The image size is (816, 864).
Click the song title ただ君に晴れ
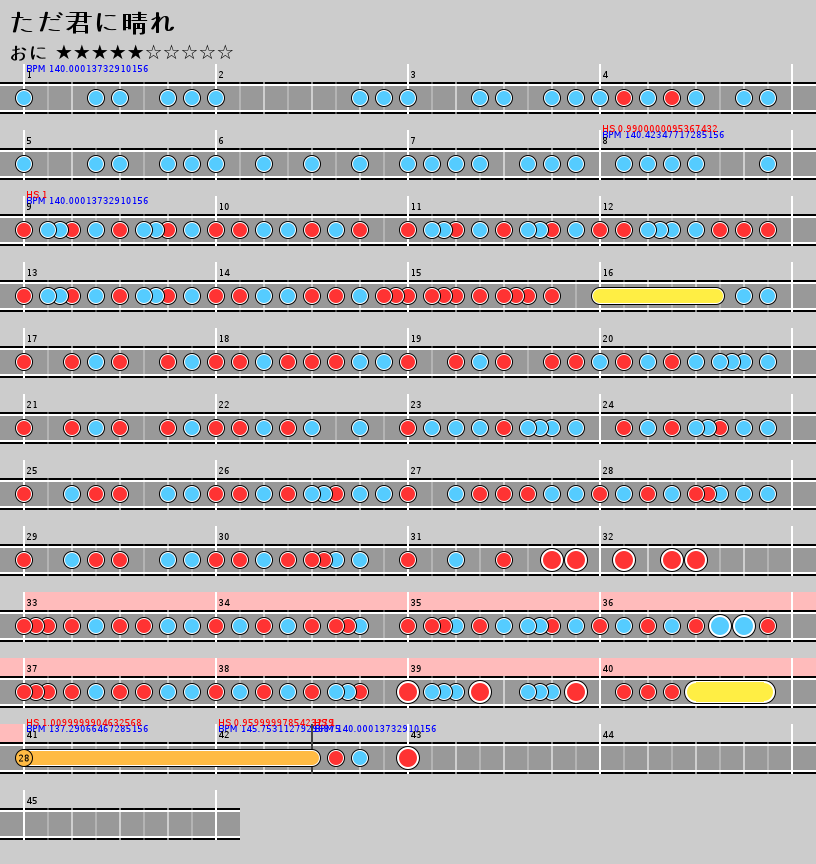92,22
